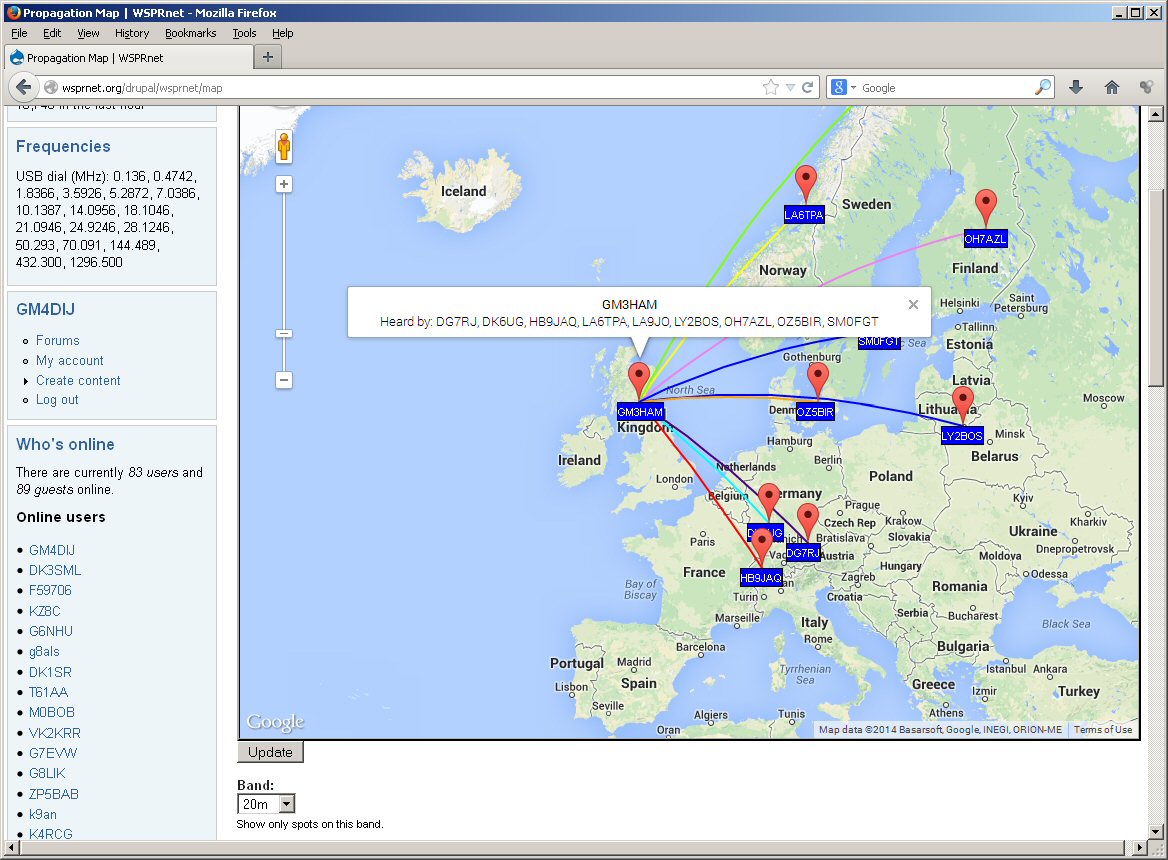Go to the Firefox home page icon
The height and width of the screenshot is (860, 1168).
(x=1111, y=87)
